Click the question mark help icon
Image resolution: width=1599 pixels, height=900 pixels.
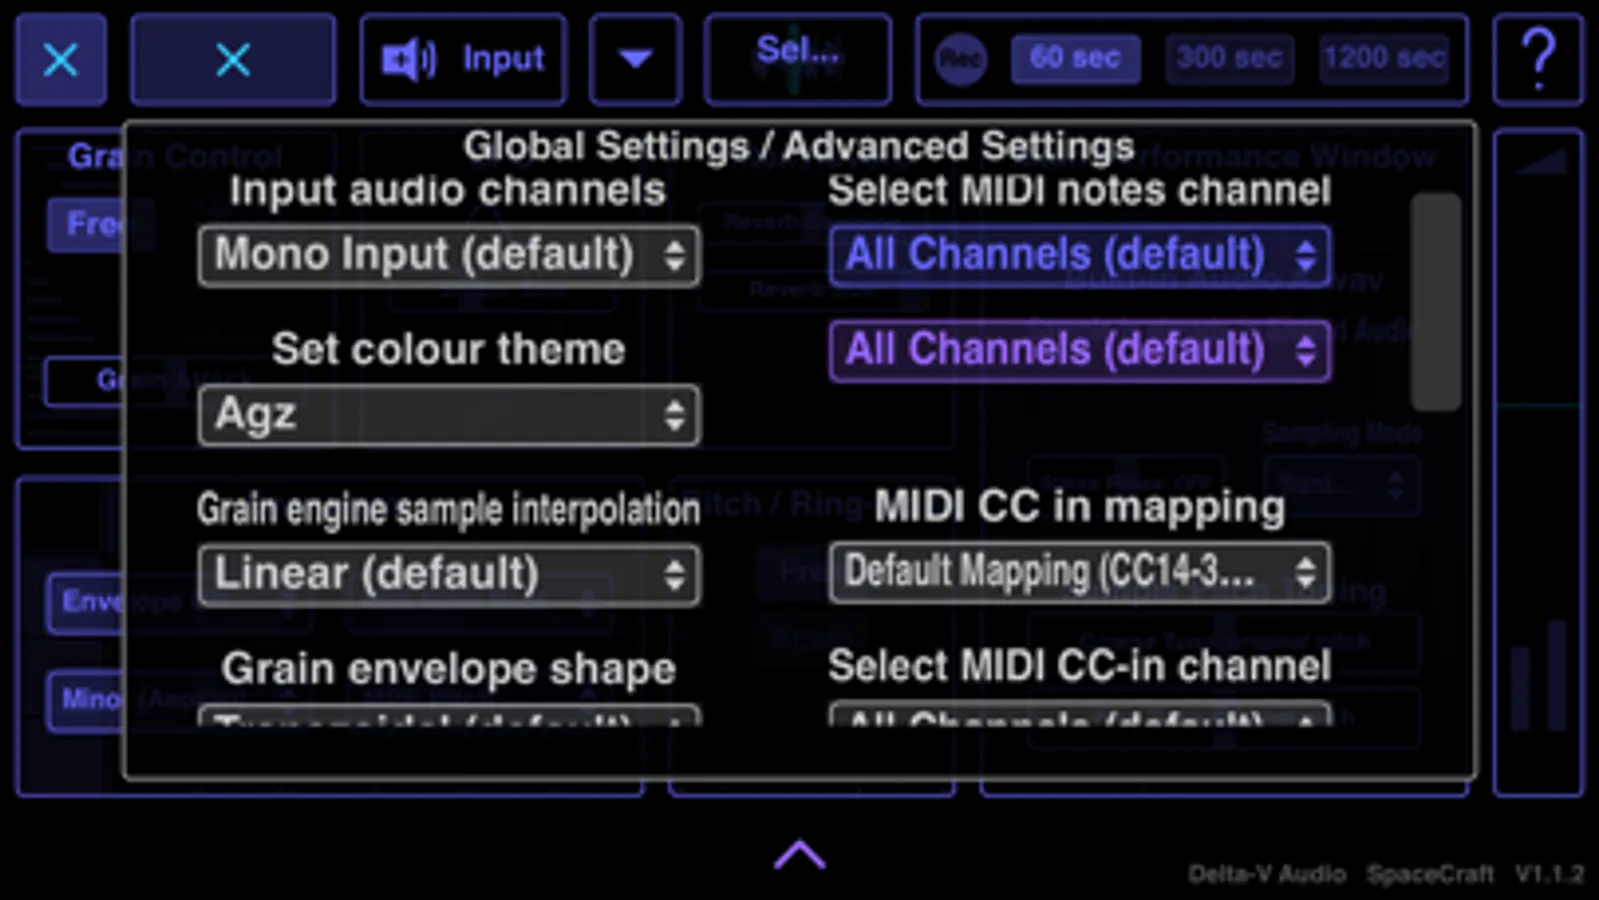pyautogui.click(x=1538, y=60)
